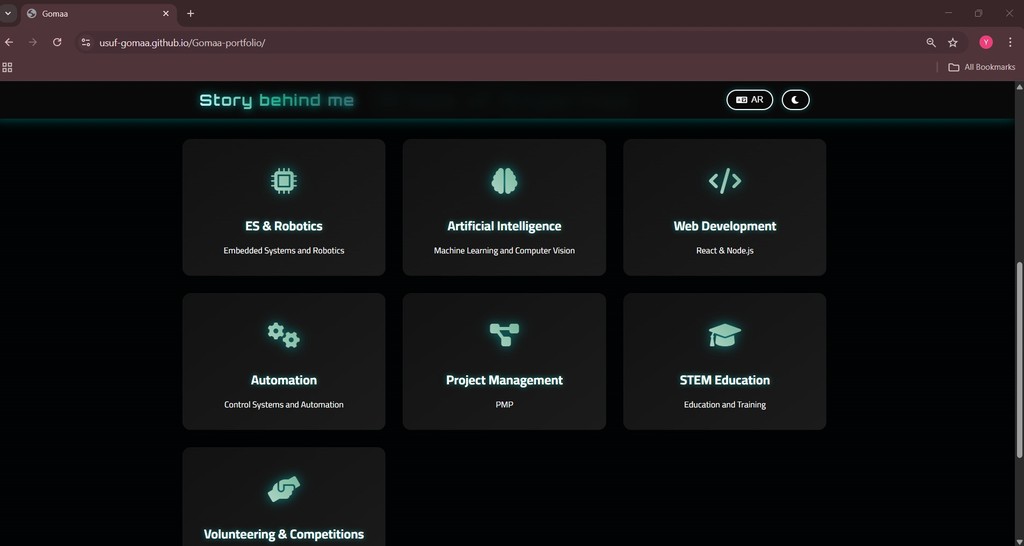The image size is (1024, 546).
Task: Click Education and Training text
Action: pos(725,405)
